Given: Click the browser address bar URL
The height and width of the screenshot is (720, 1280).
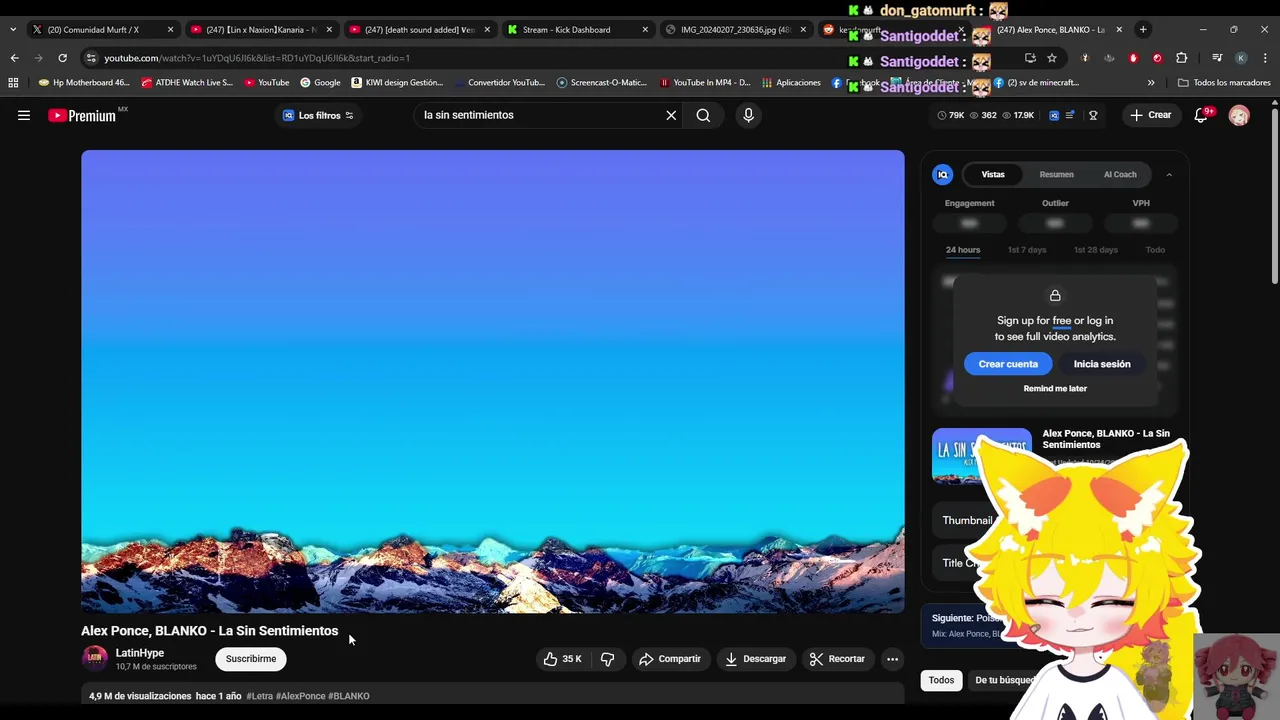Looking at the screenshot, I should click(x=257, y=58).
